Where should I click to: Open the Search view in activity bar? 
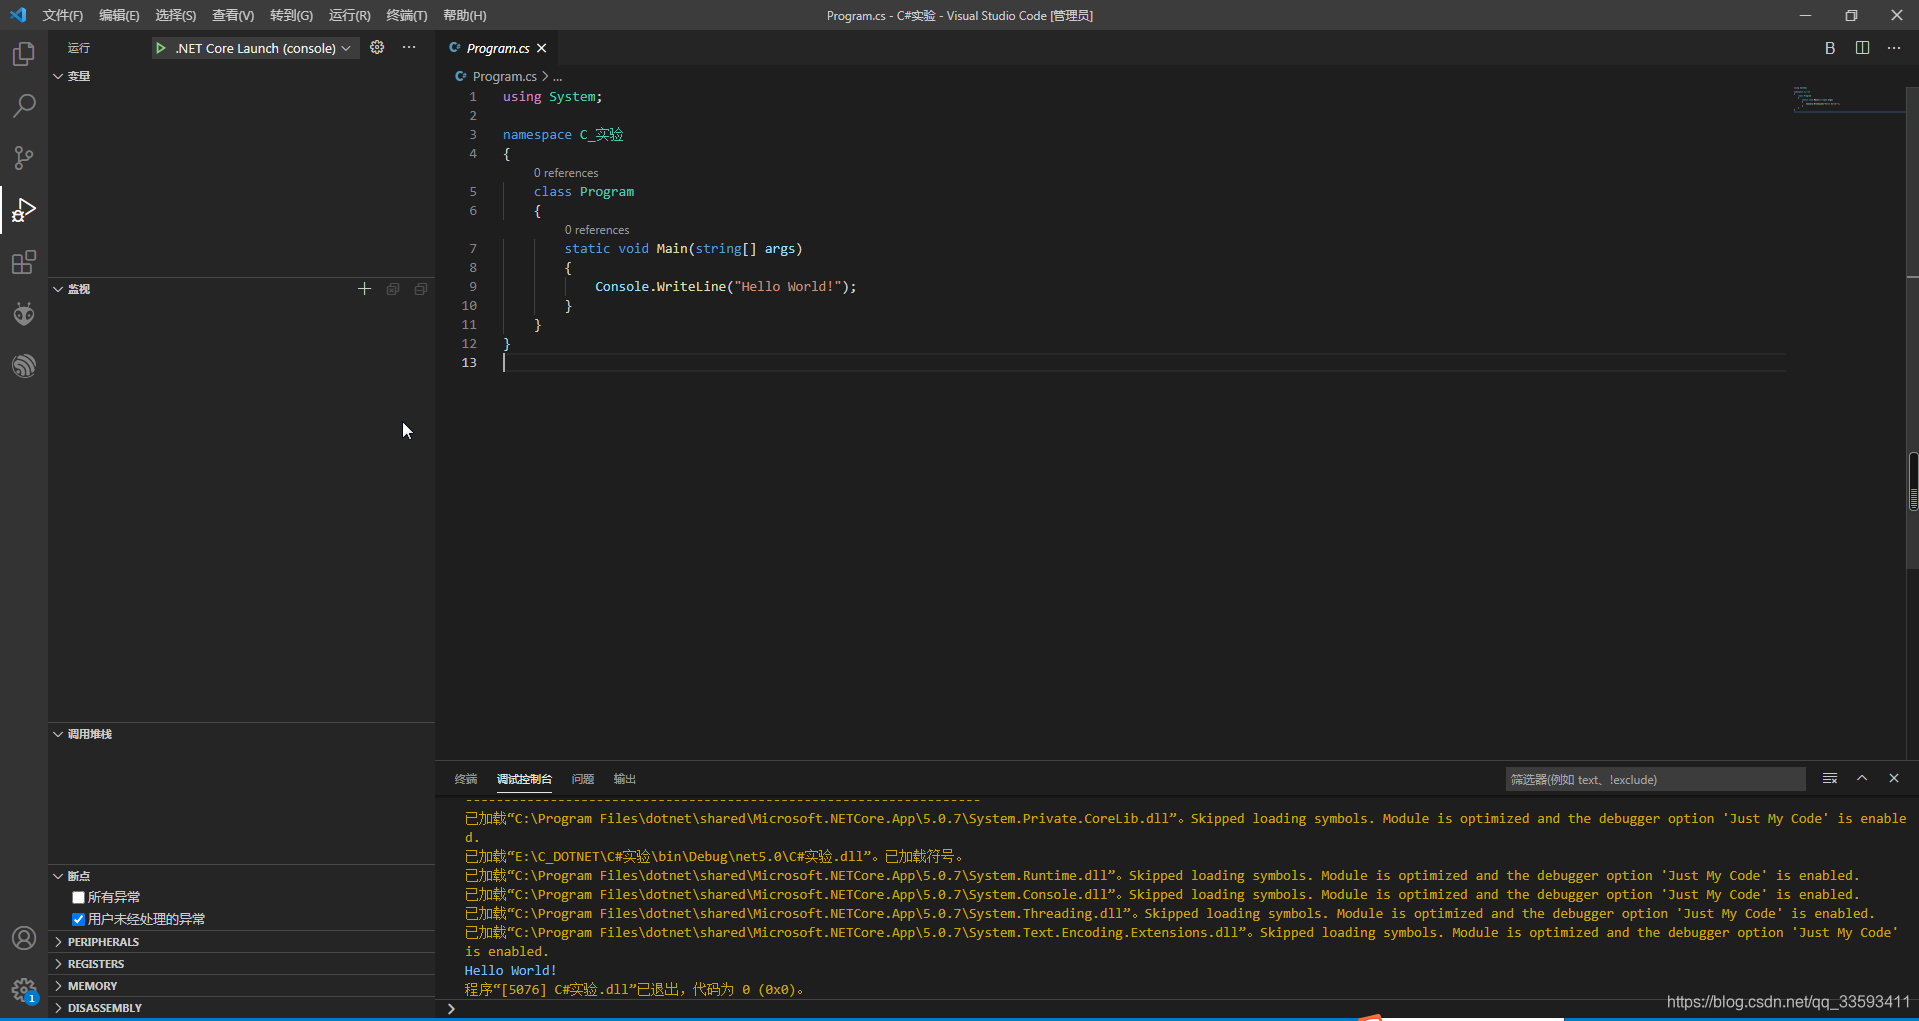24,106
